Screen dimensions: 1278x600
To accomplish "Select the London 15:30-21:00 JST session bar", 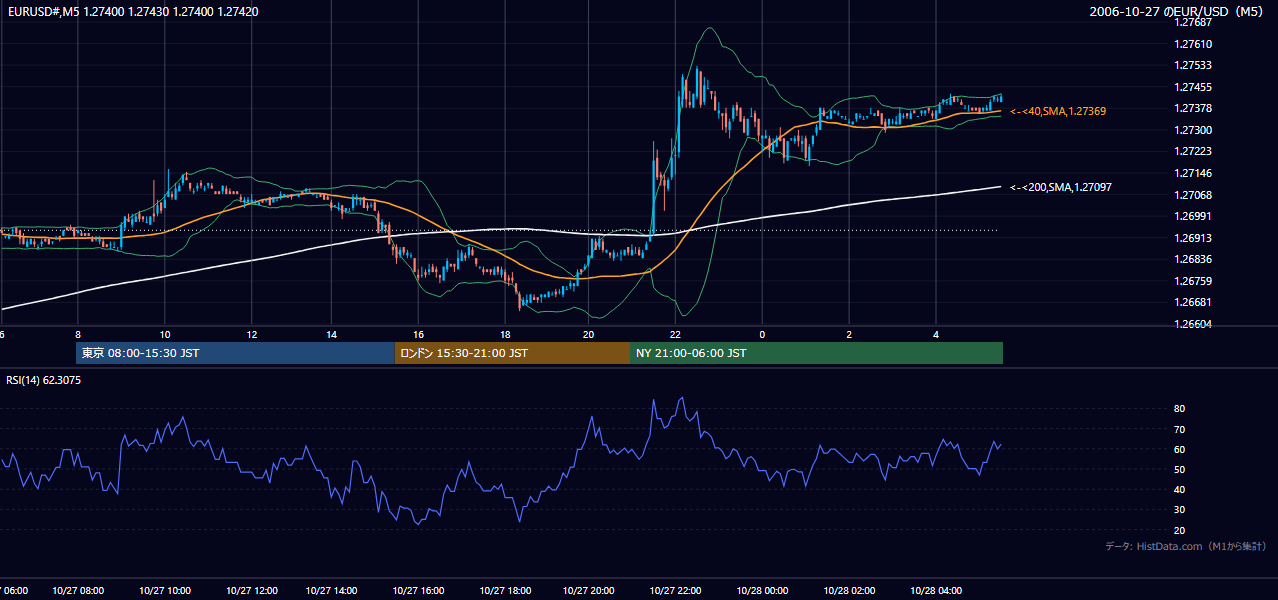I will [x=512, y=353].
